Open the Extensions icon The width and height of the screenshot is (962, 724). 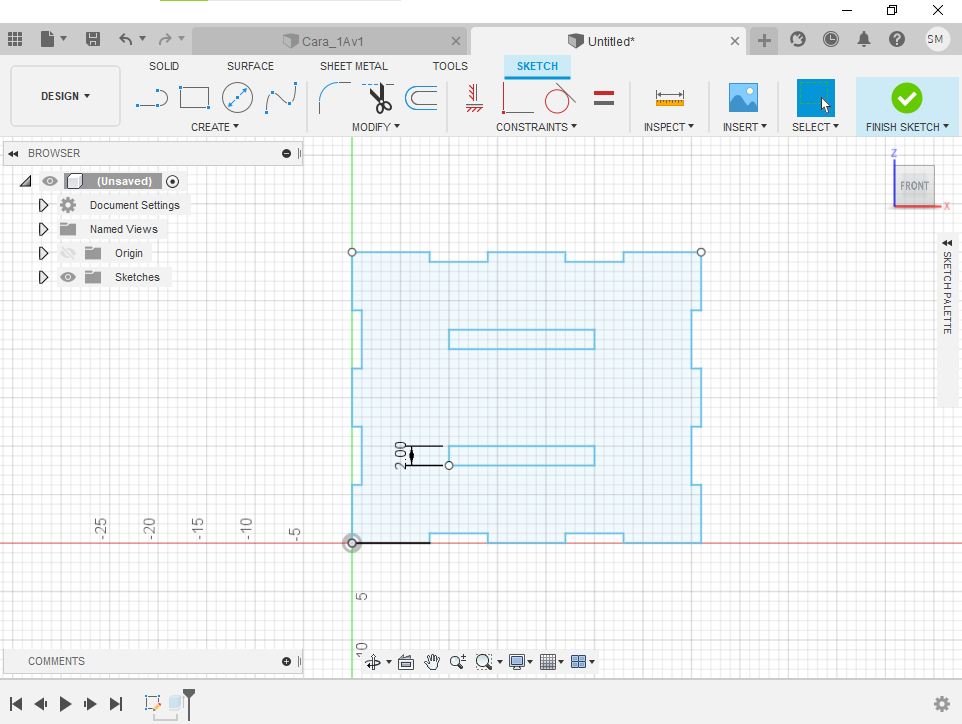[x=798, y=39]
